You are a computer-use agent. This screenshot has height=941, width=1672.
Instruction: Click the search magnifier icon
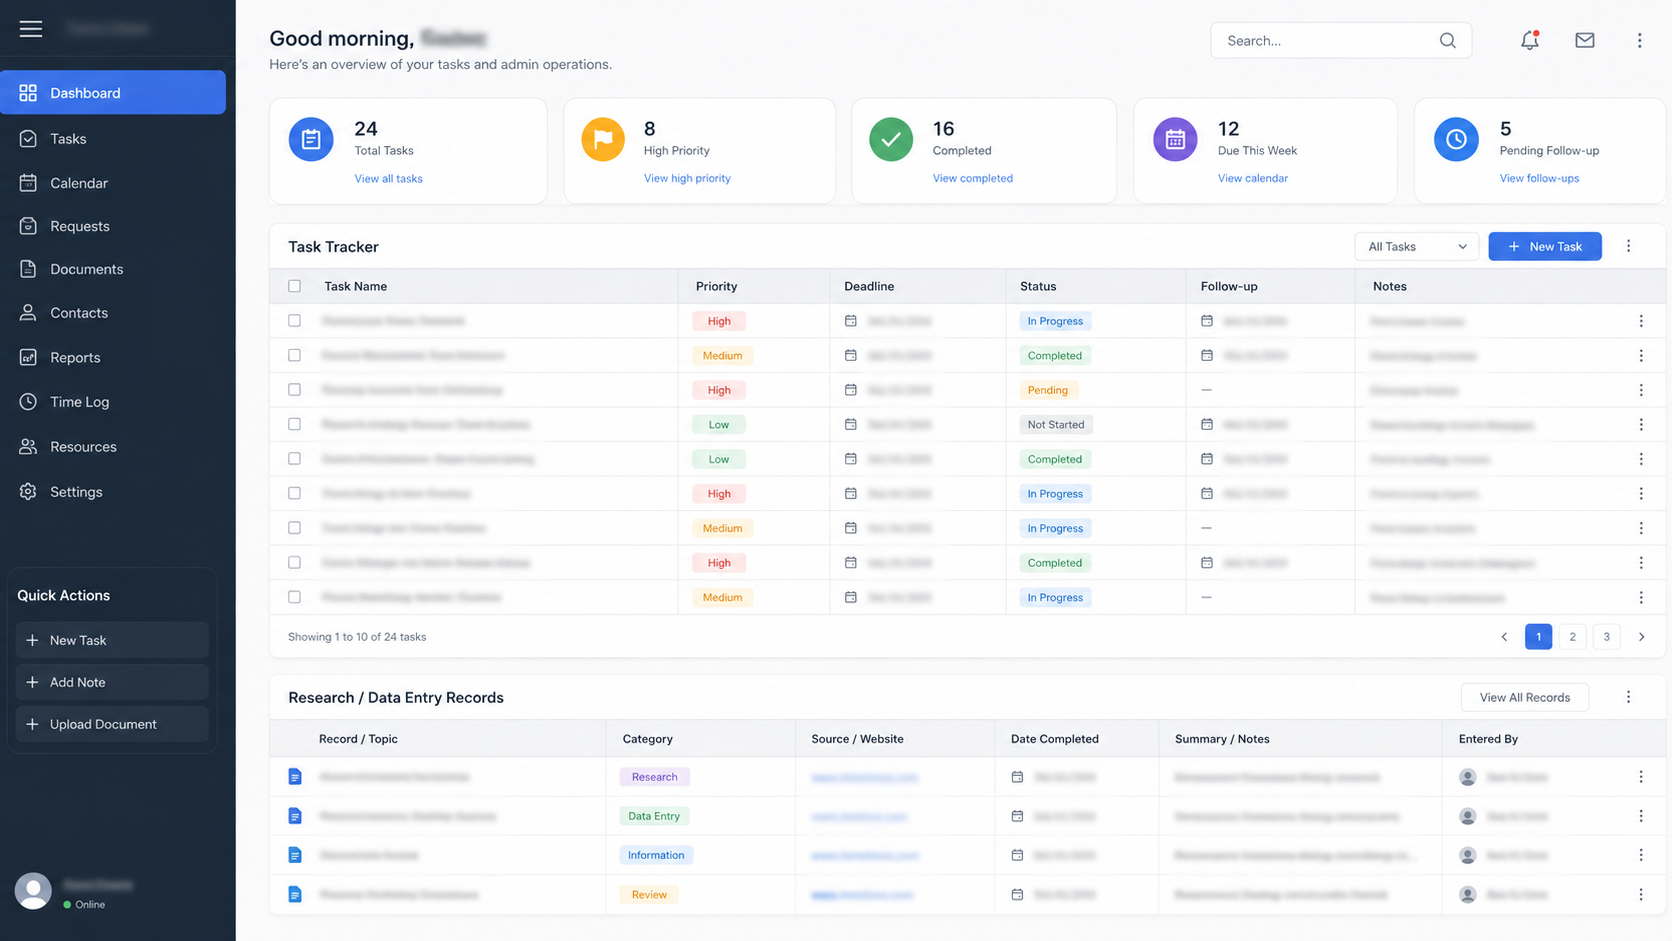click(x=1447, y=40)
